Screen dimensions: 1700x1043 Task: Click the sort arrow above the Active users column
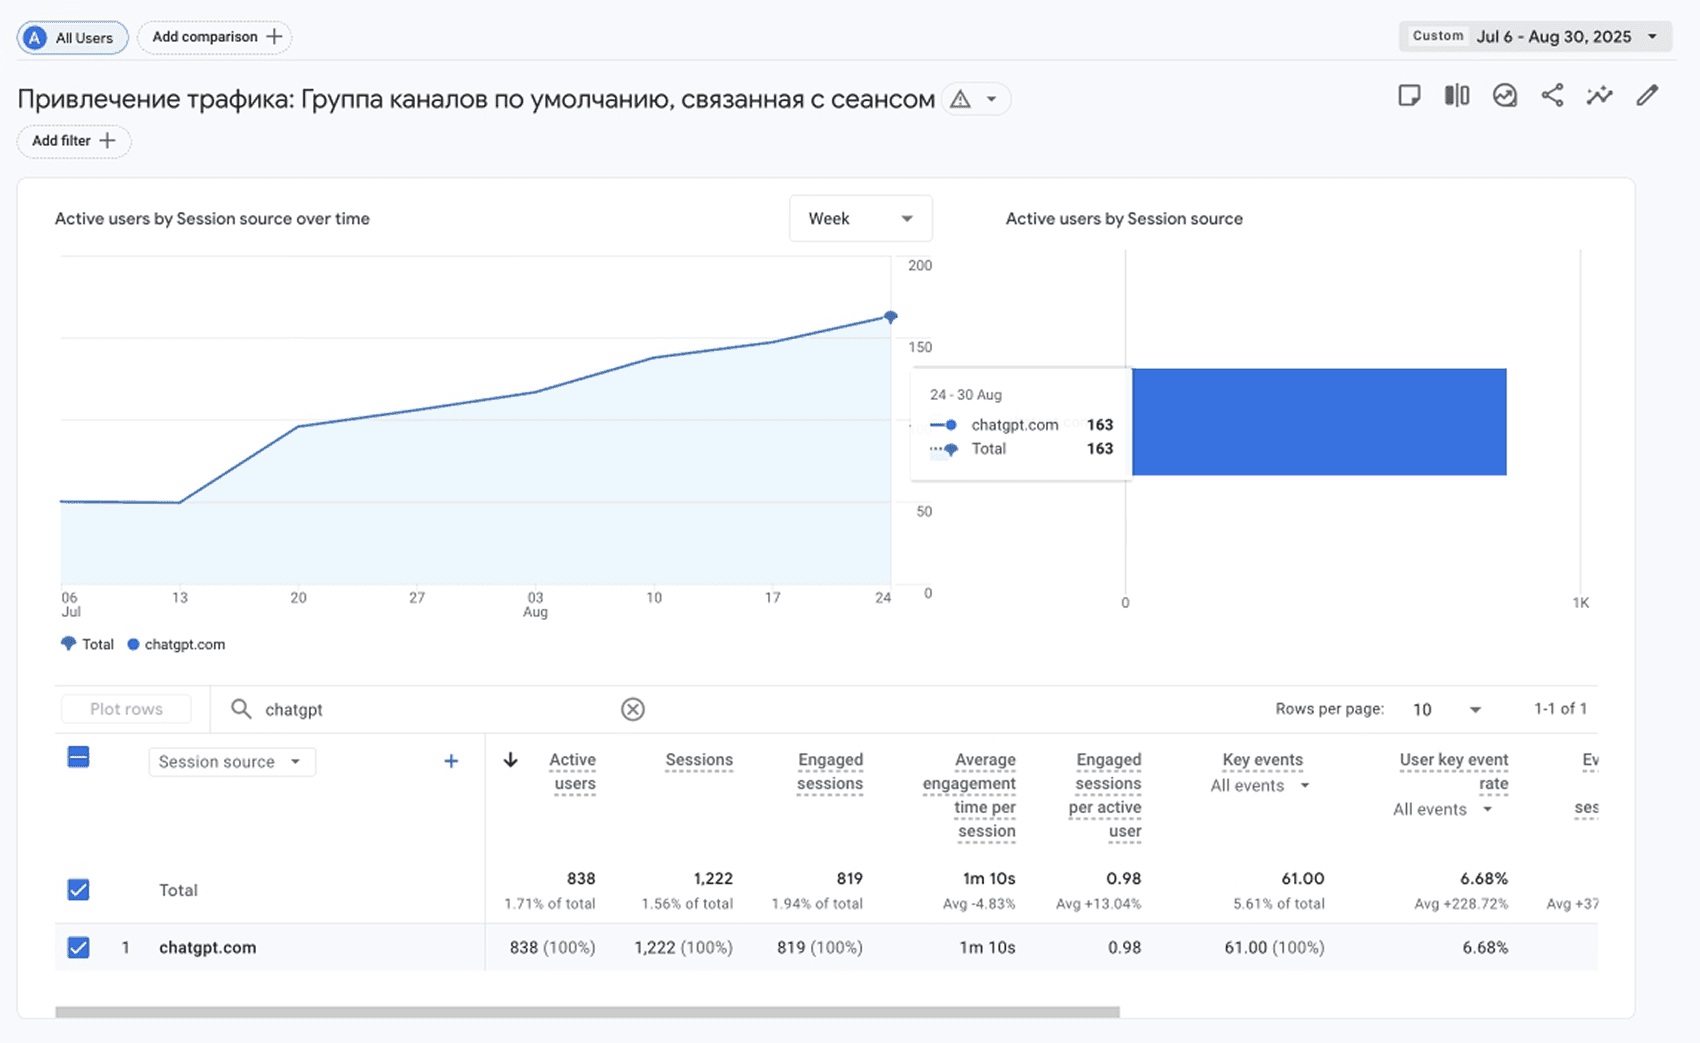tap(511, 761)
